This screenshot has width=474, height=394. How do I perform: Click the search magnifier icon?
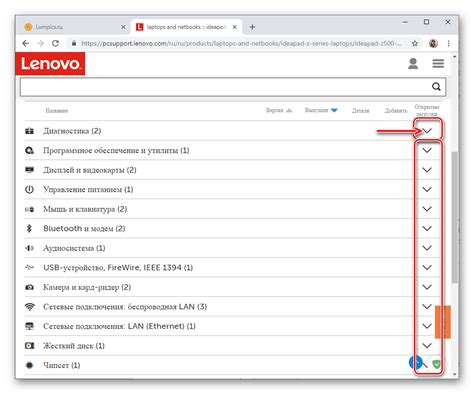(x=436, y=87)
